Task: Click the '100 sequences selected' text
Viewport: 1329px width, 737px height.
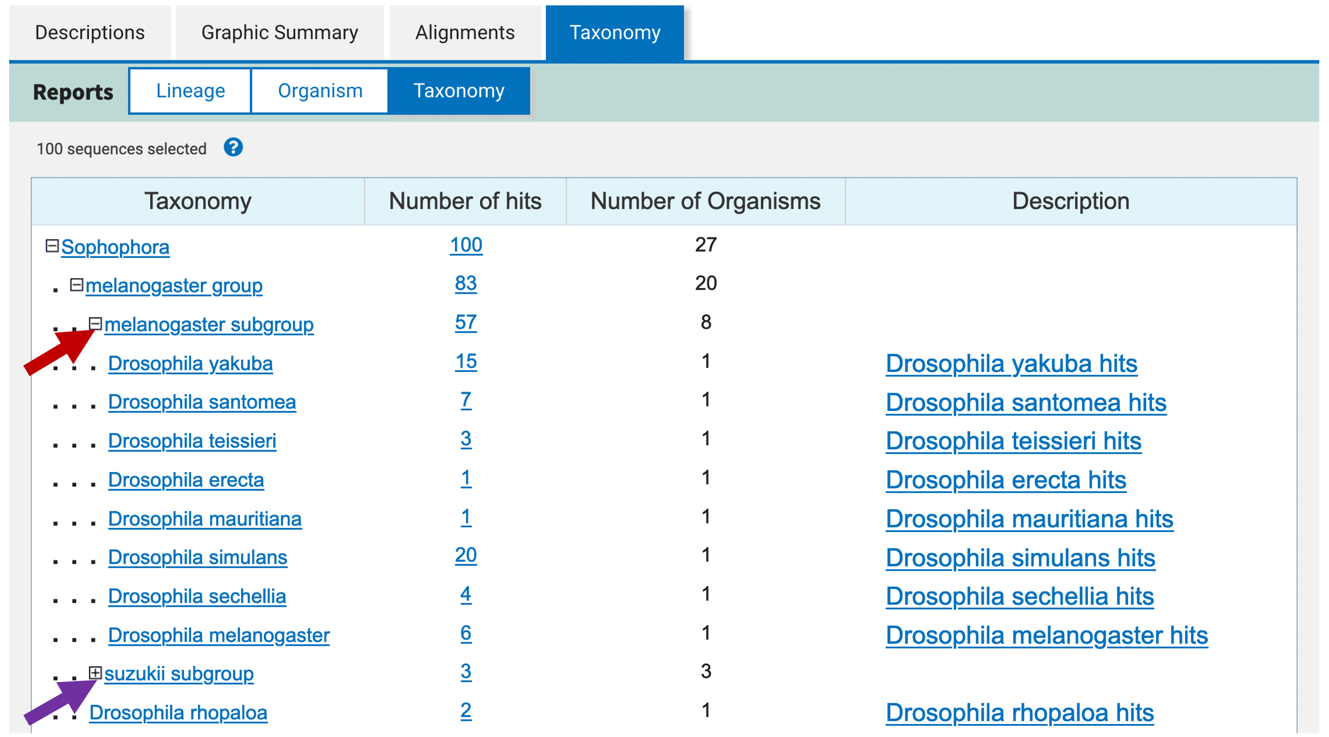Action: point(122,149)
